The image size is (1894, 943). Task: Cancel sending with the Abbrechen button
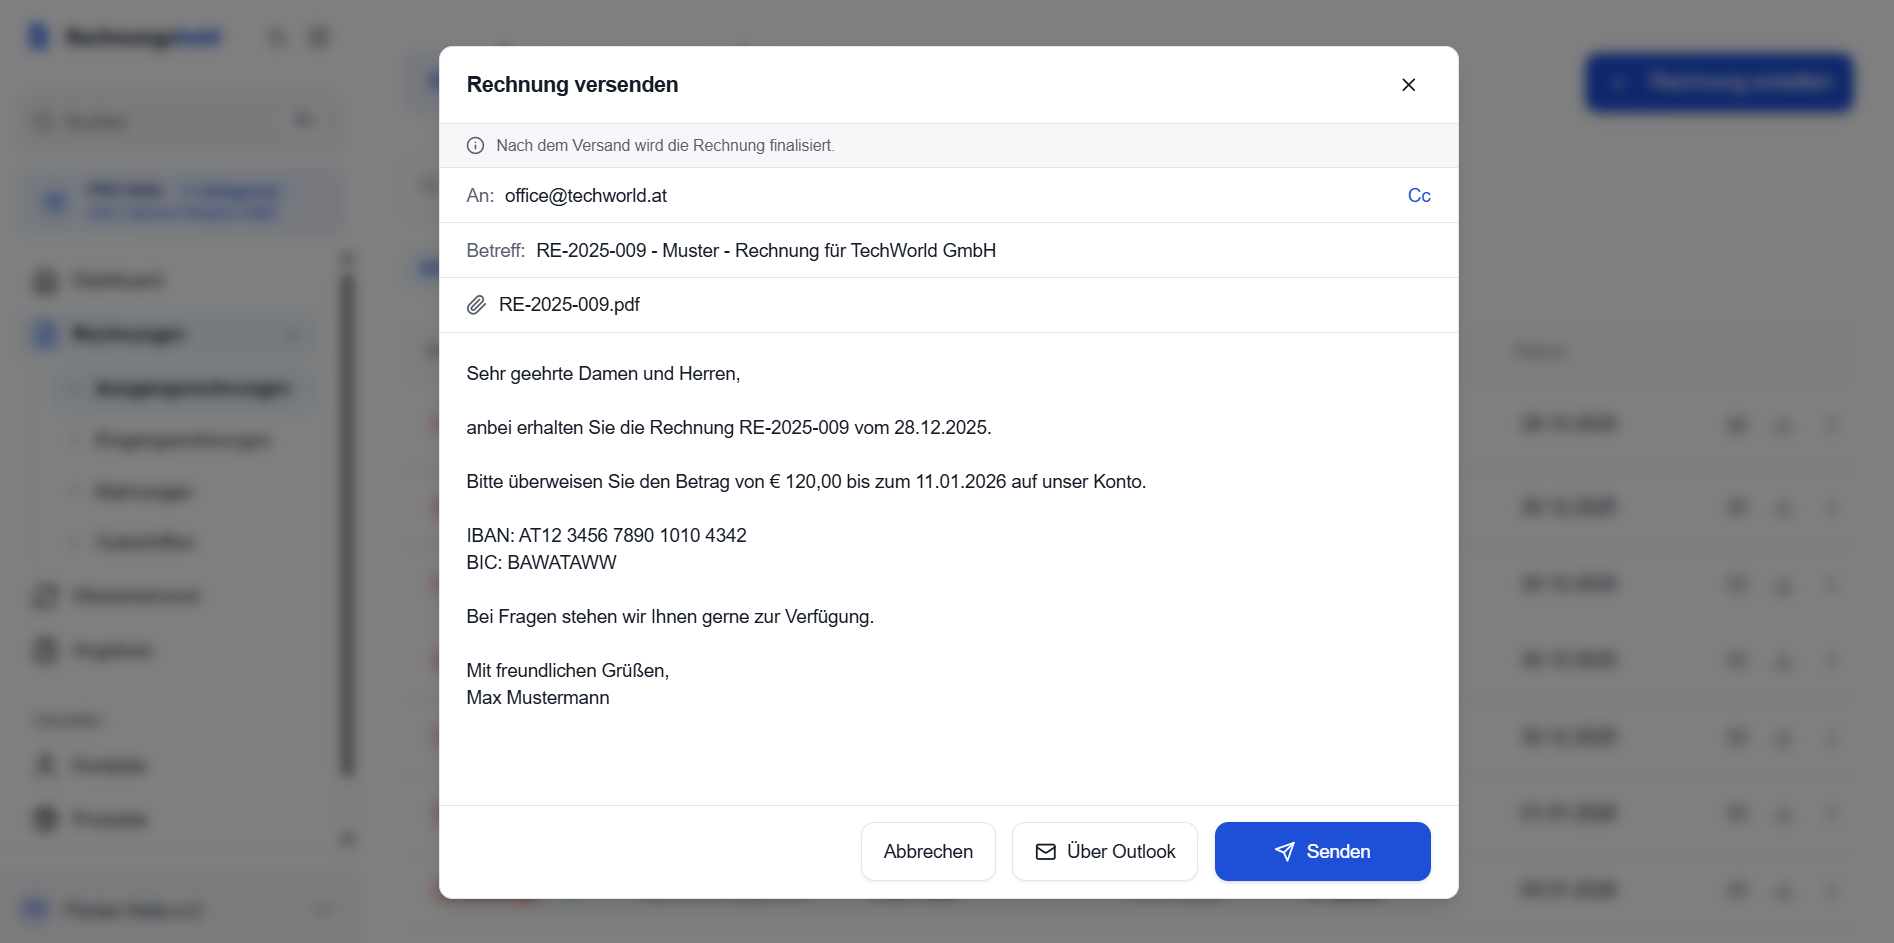(x=927, y=851)
